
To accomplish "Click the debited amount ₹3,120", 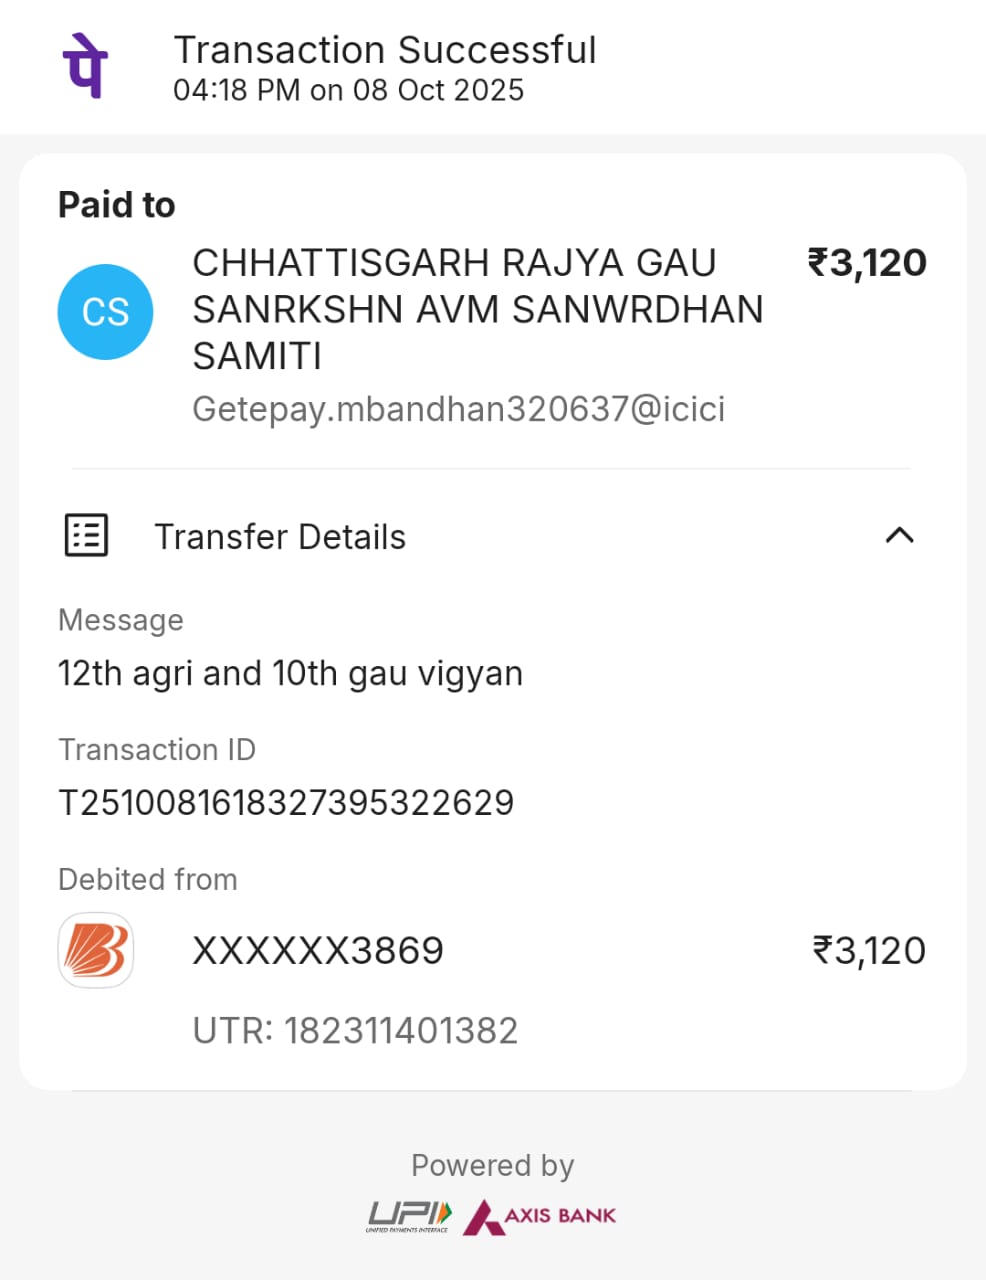I will point(869,950).
